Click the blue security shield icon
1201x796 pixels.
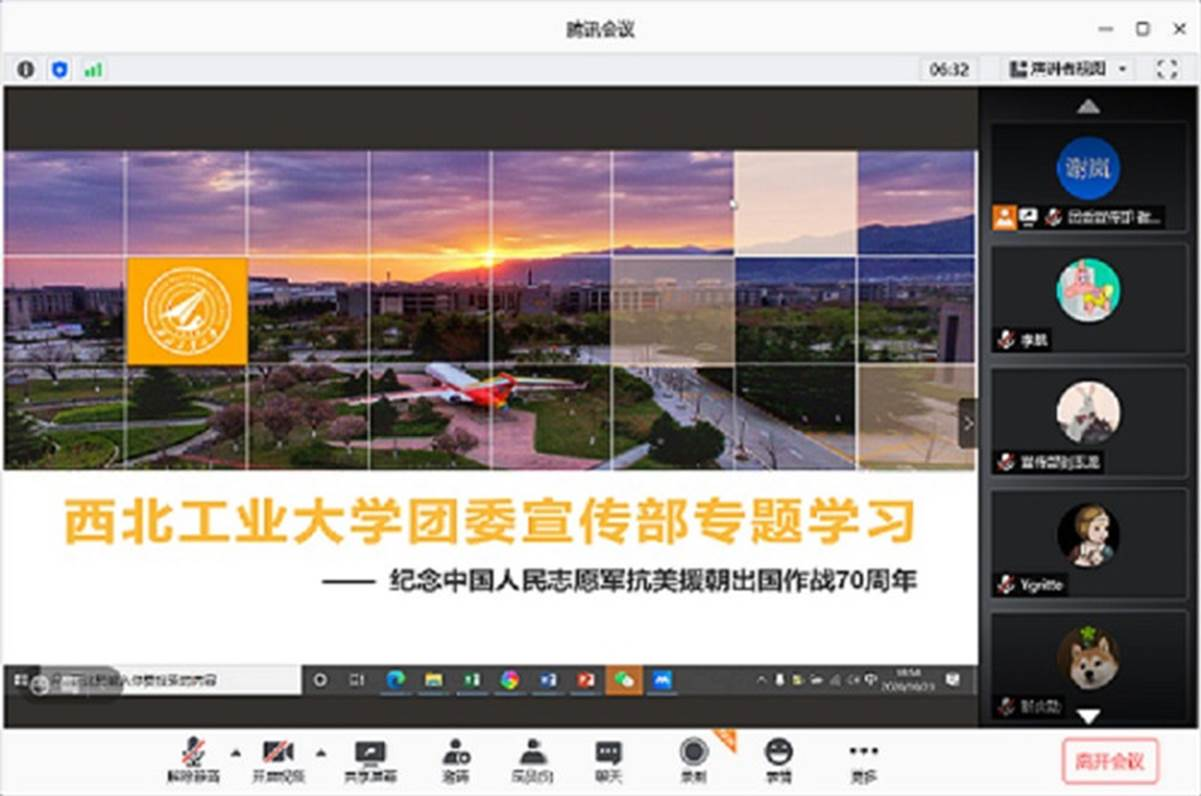59,69
